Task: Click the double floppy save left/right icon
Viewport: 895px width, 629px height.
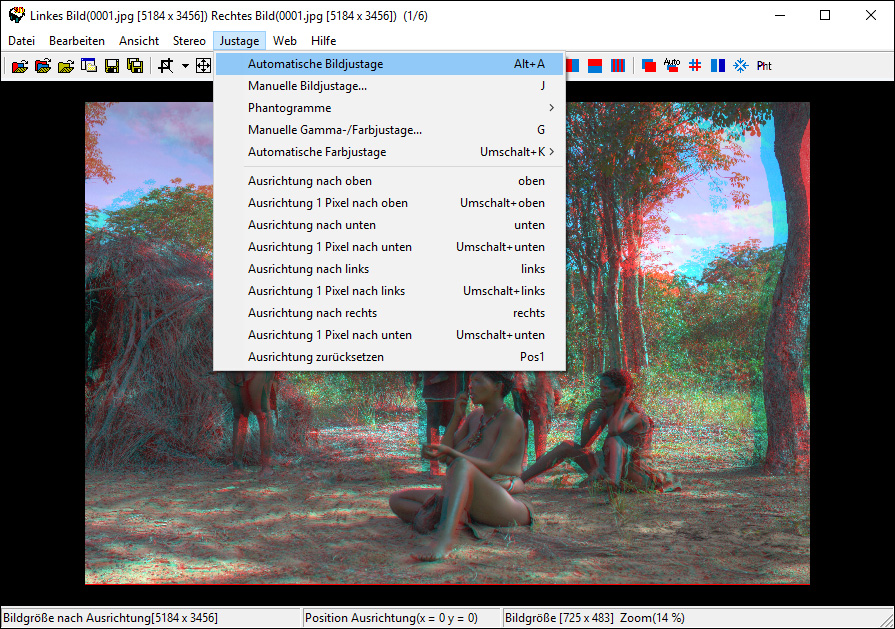Action: pyautogui.click(x=135, y=66)
